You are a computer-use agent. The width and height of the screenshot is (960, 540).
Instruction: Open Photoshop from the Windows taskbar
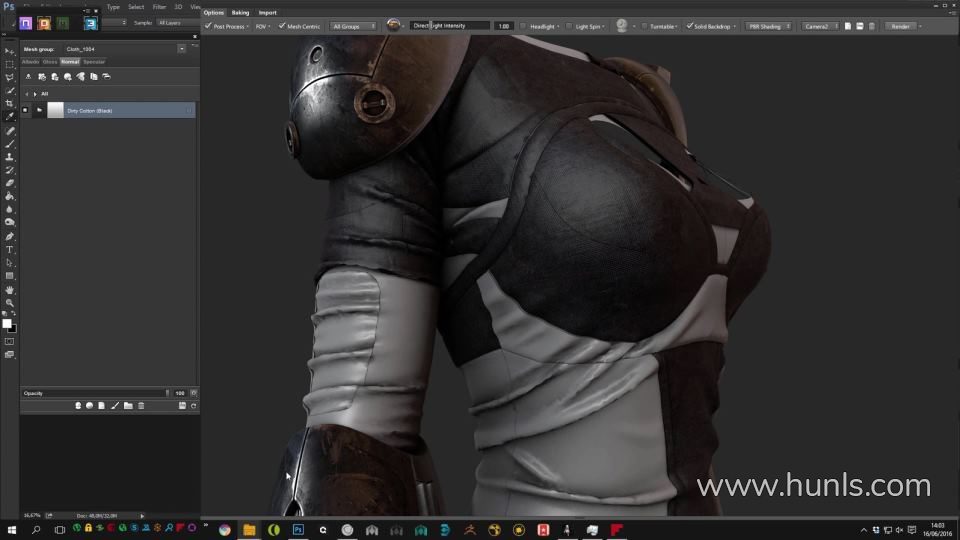coord(298,530)
